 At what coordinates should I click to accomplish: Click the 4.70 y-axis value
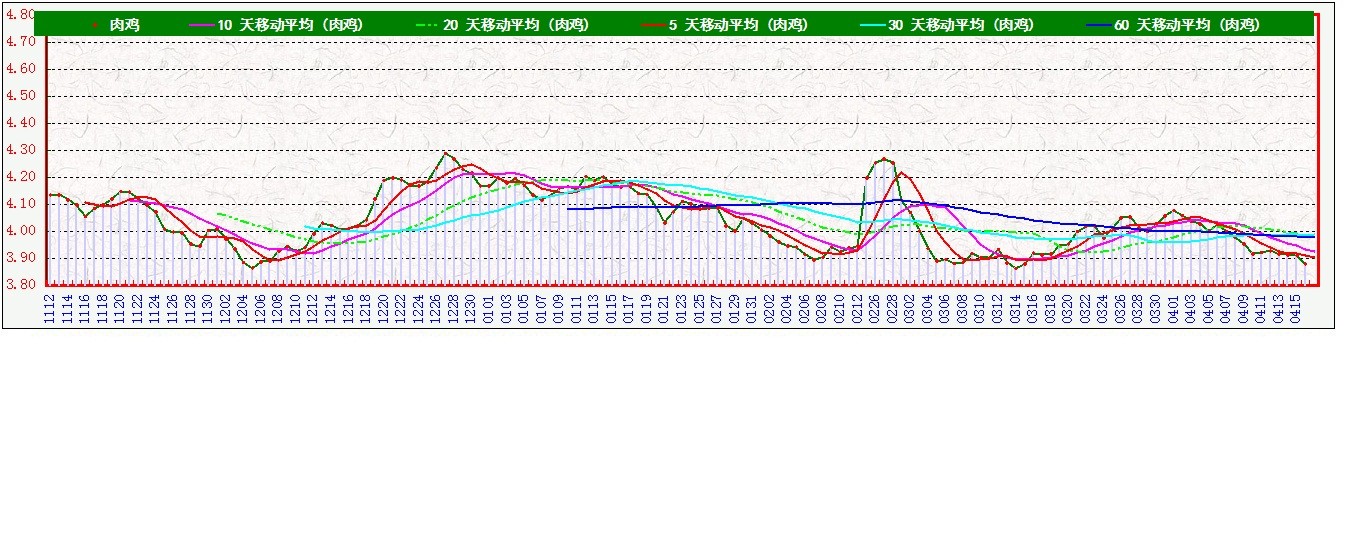coord(22,42)
